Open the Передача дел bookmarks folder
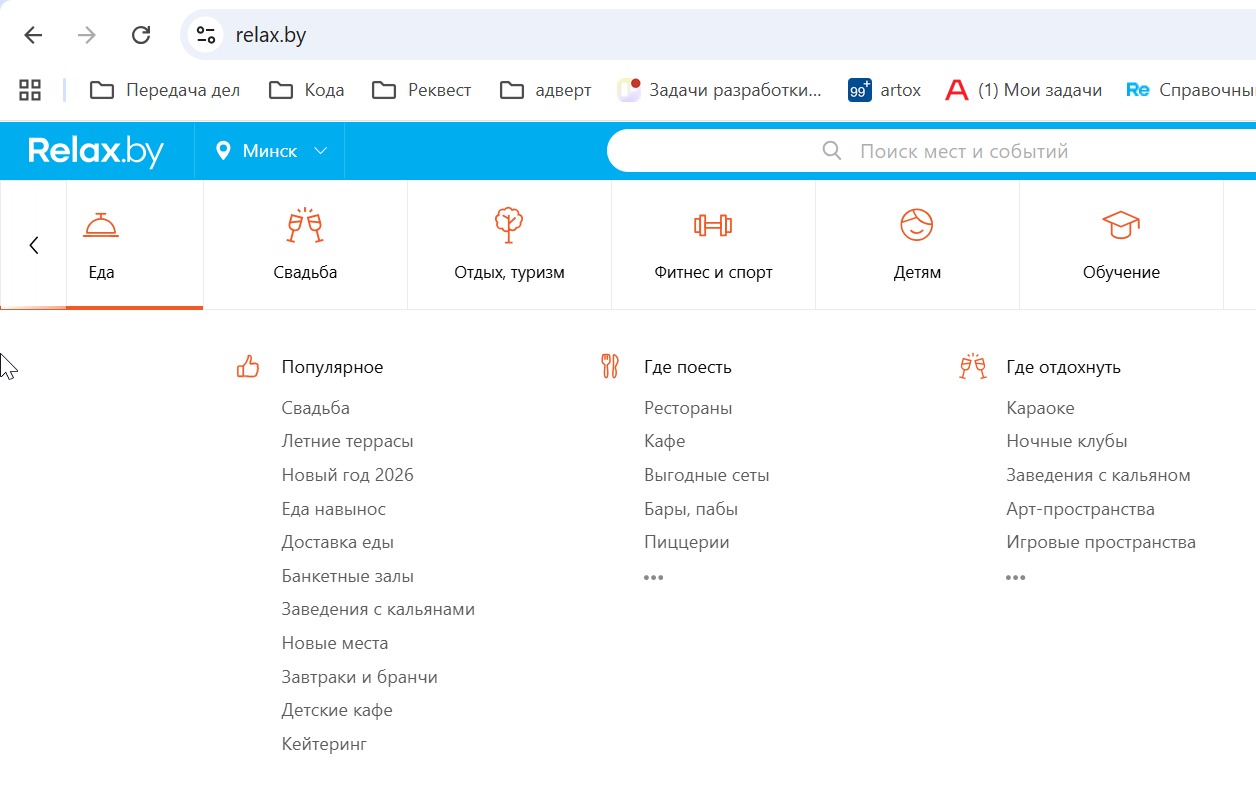The width and height of the screenshot is (1256, 810). 165,90
